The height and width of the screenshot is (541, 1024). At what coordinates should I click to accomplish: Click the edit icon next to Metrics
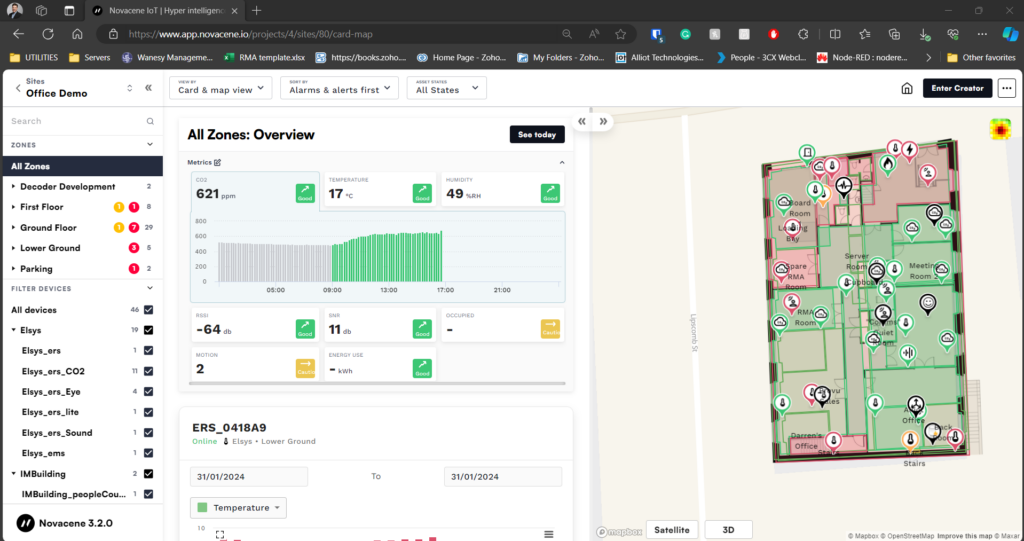[x=217, y=162]
